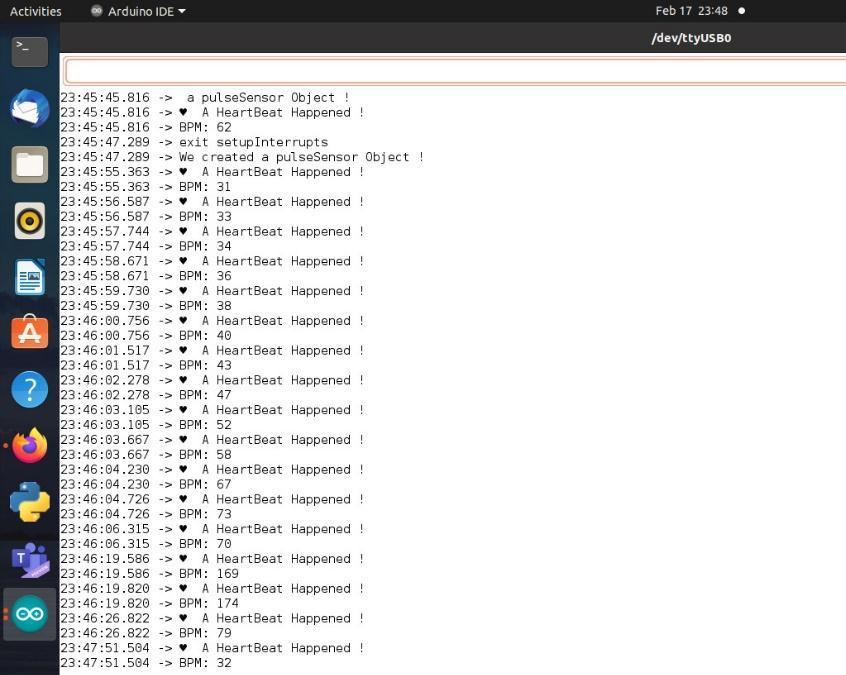
Task: Click the 'BPM: 43' log line
Action: point(146,365)
